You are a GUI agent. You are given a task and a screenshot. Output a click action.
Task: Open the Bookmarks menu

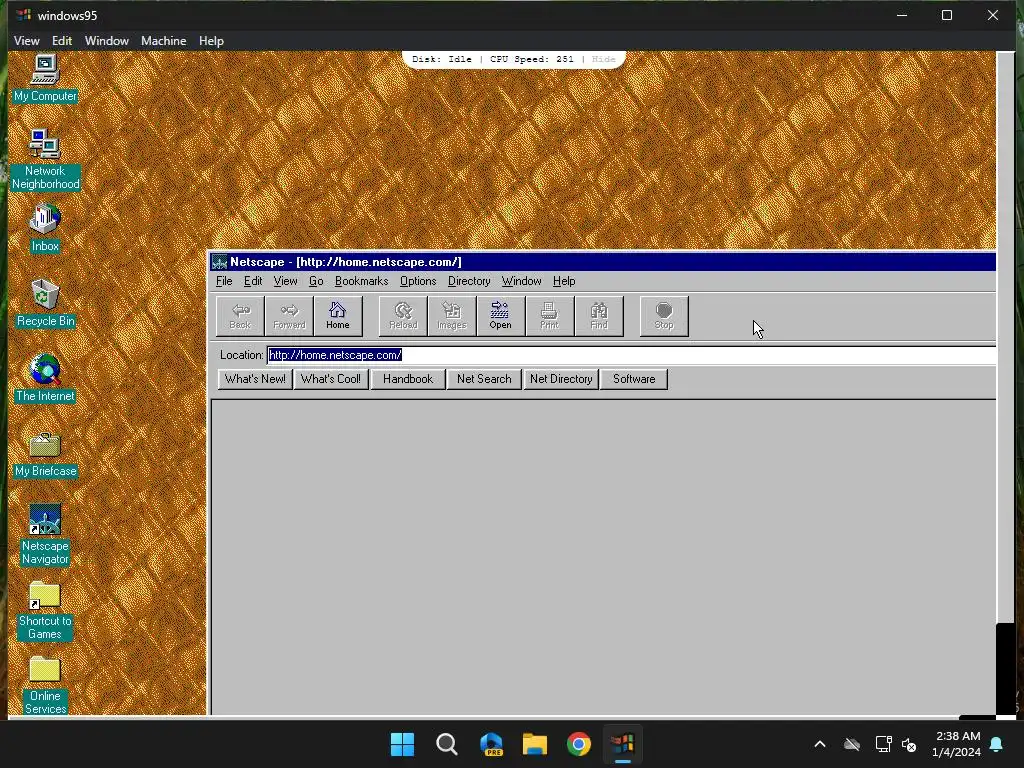[361, 281]
